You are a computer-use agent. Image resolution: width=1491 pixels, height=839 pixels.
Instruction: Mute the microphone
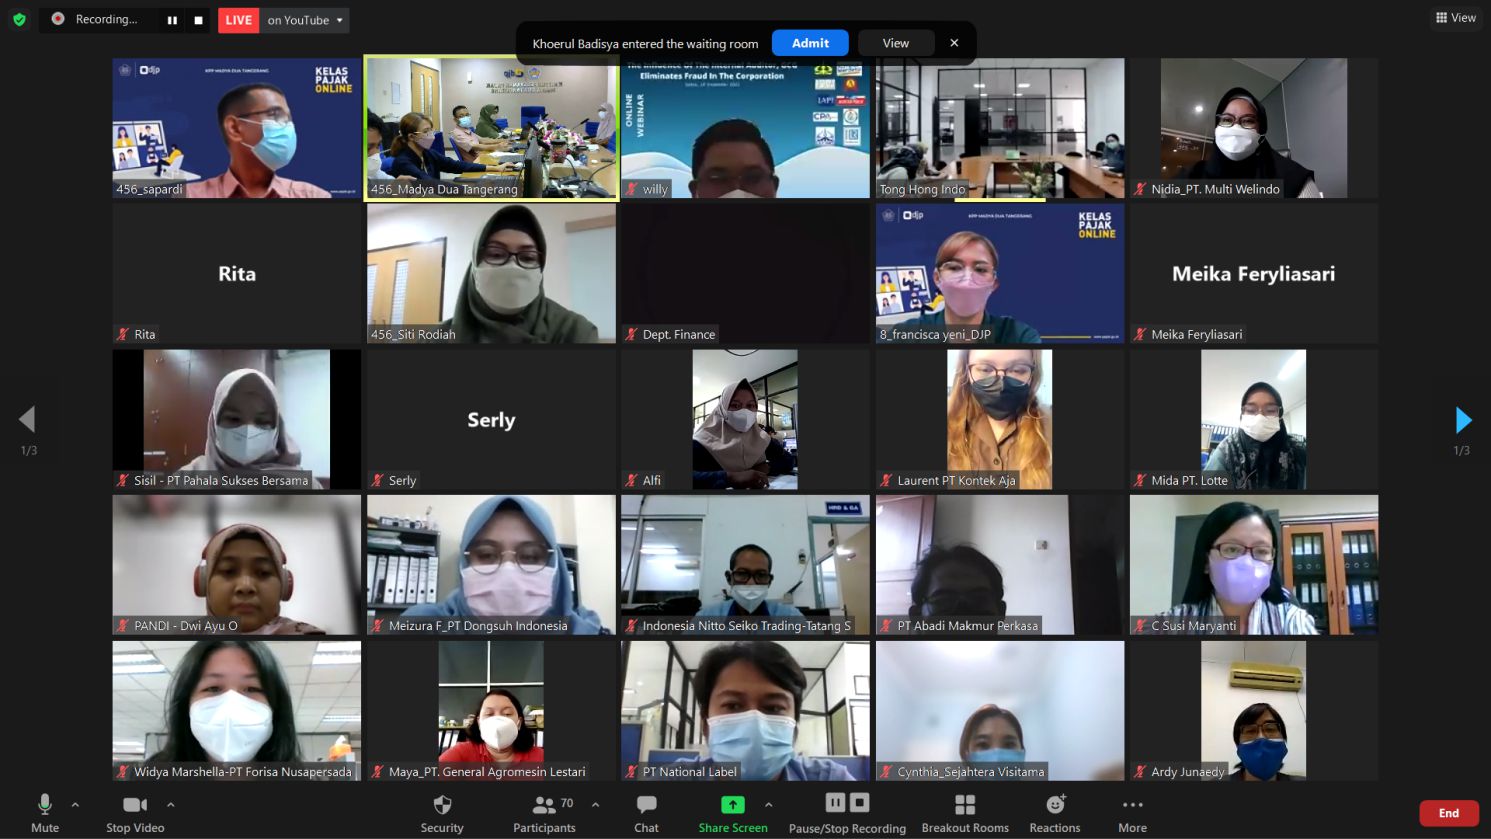(x=45, y=806)
